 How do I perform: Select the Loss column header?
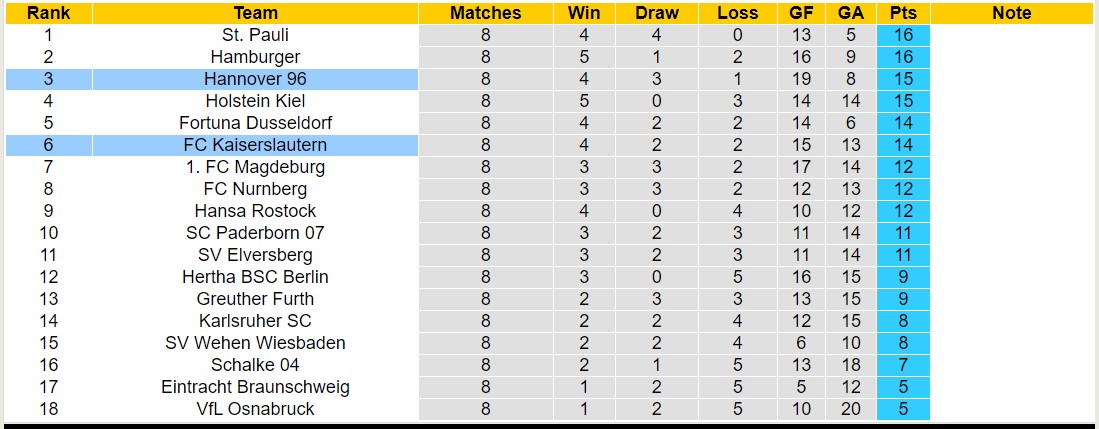[x=737, y=13]
